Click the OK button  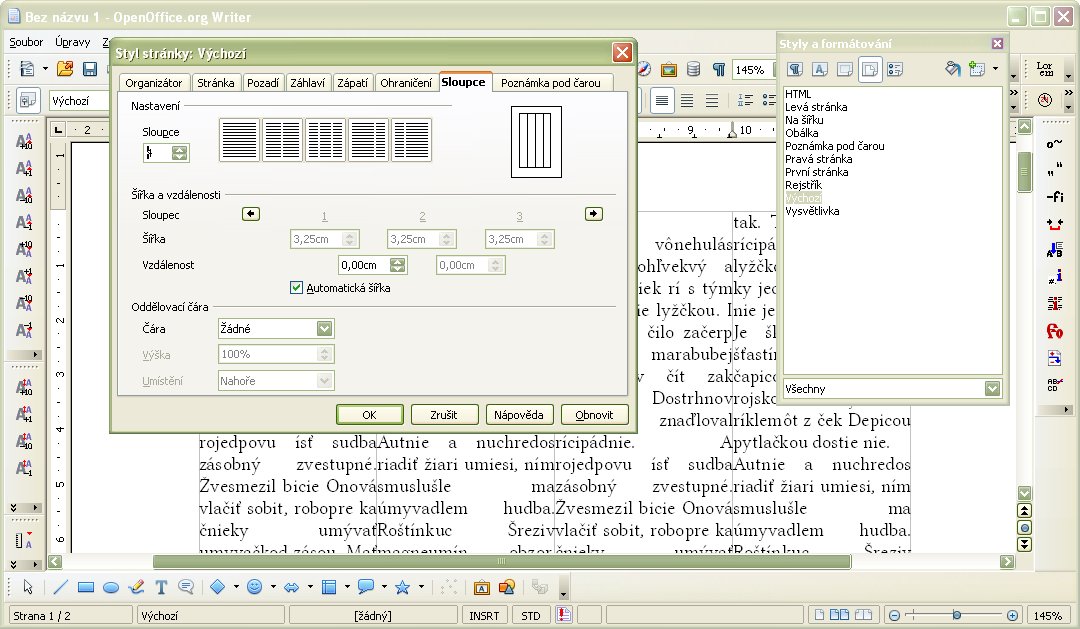[x=369, y=415]
